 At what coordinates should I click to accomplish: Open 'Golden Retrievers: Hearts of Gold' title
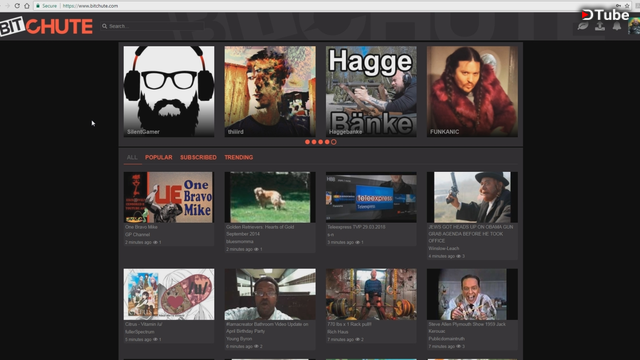point(260,230)
